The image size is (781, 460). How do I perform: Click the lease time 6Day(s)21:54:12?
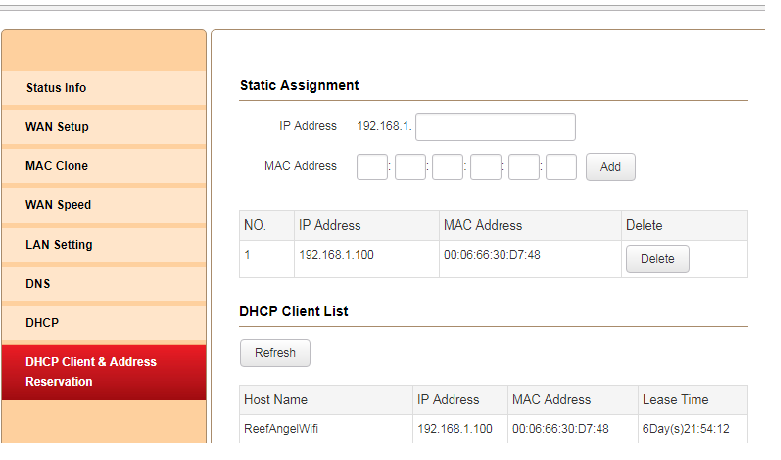point(686,429)
